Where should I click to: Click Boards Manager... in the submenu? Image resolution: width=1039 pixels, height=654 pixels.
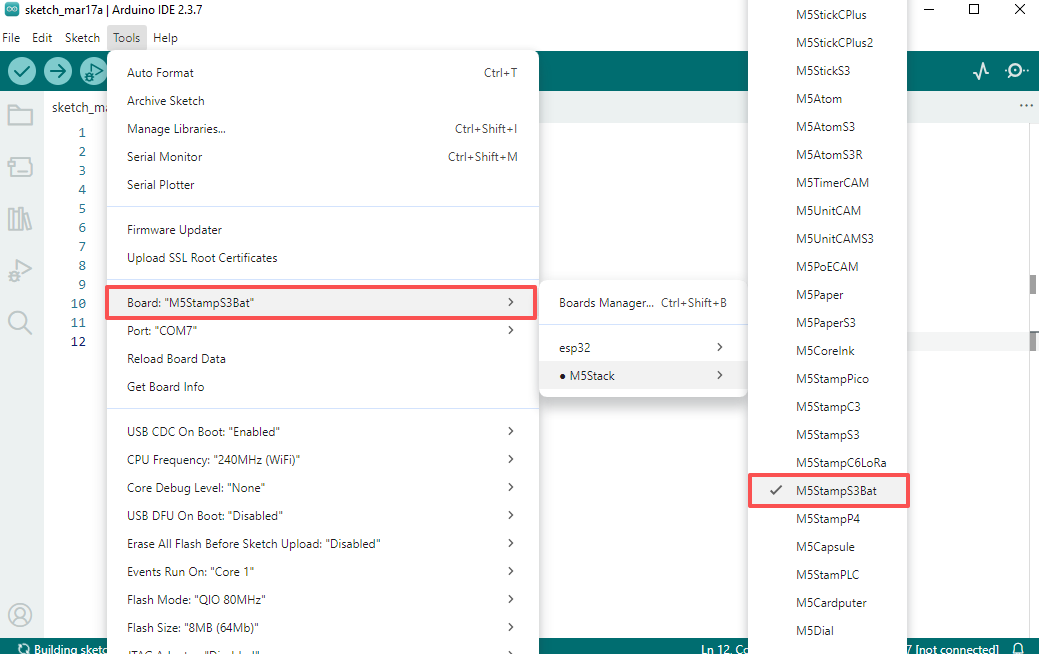(606, 303)
